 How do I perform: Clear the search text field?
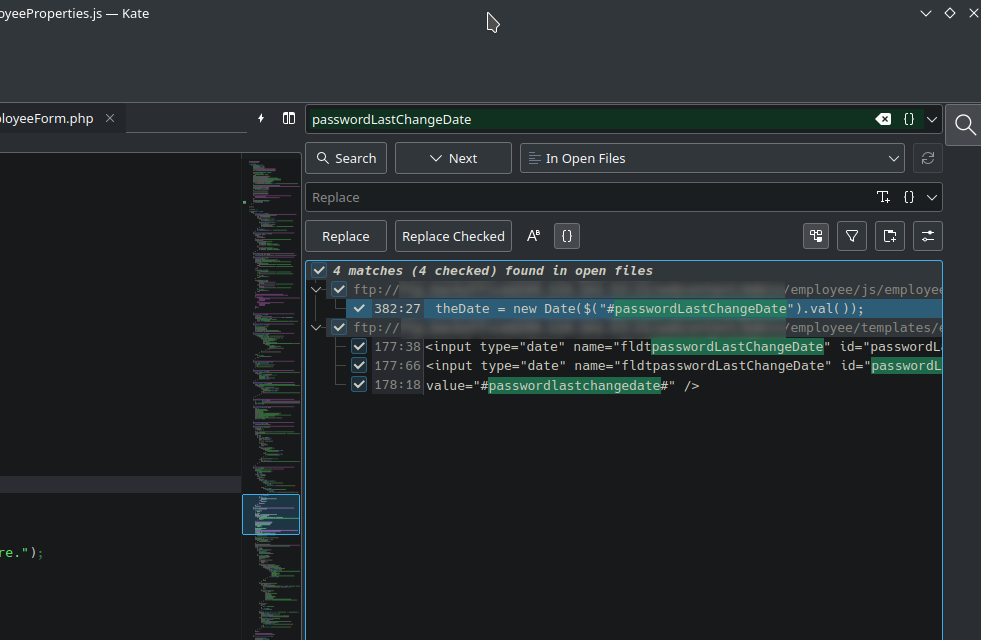pyautogui.click(x=883, y=119)
